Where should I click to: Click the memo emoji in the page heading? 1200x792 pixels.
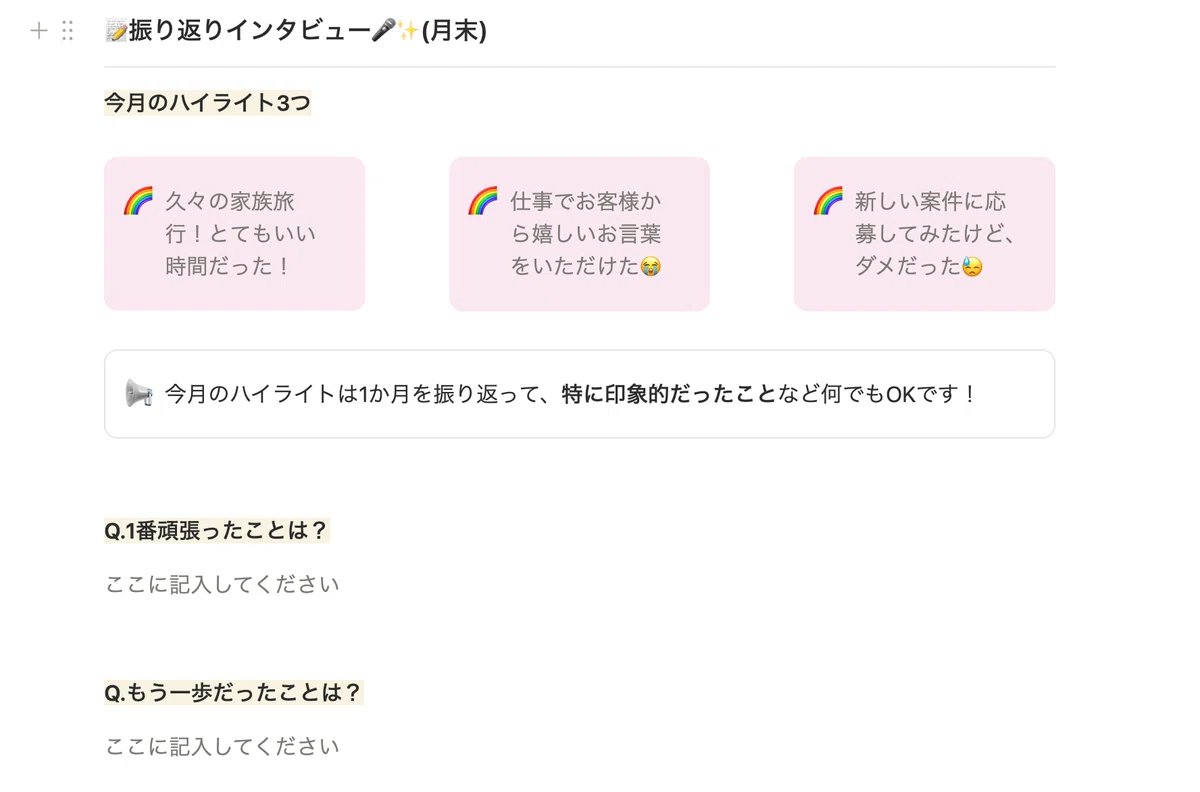click(116, 32)
